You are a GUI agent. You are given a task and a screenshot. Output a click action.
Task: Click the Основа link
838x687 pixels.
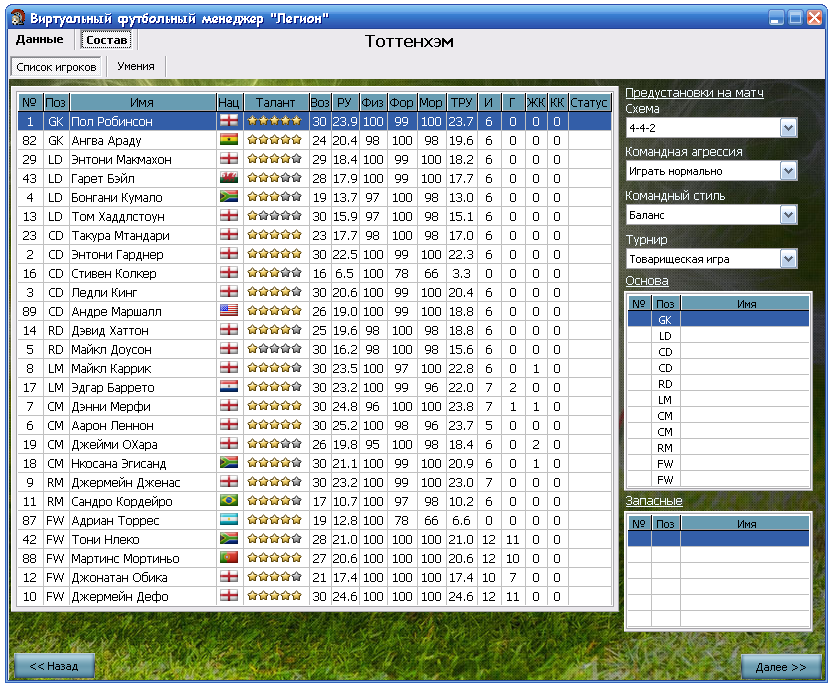(647, 281)
